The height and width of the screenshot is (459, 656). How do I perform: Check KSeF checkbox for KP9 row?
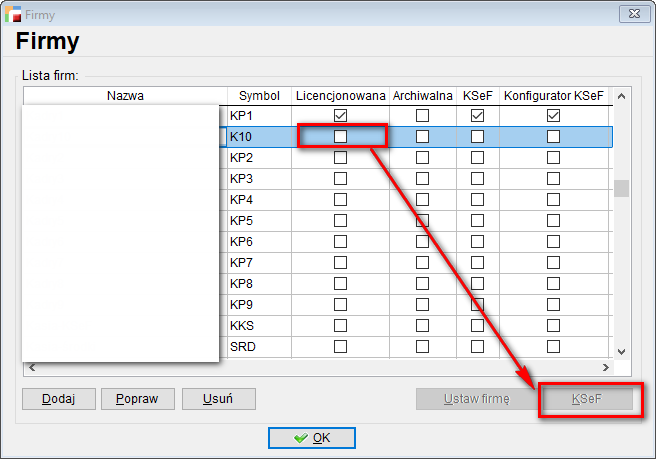tap(477, 304)
